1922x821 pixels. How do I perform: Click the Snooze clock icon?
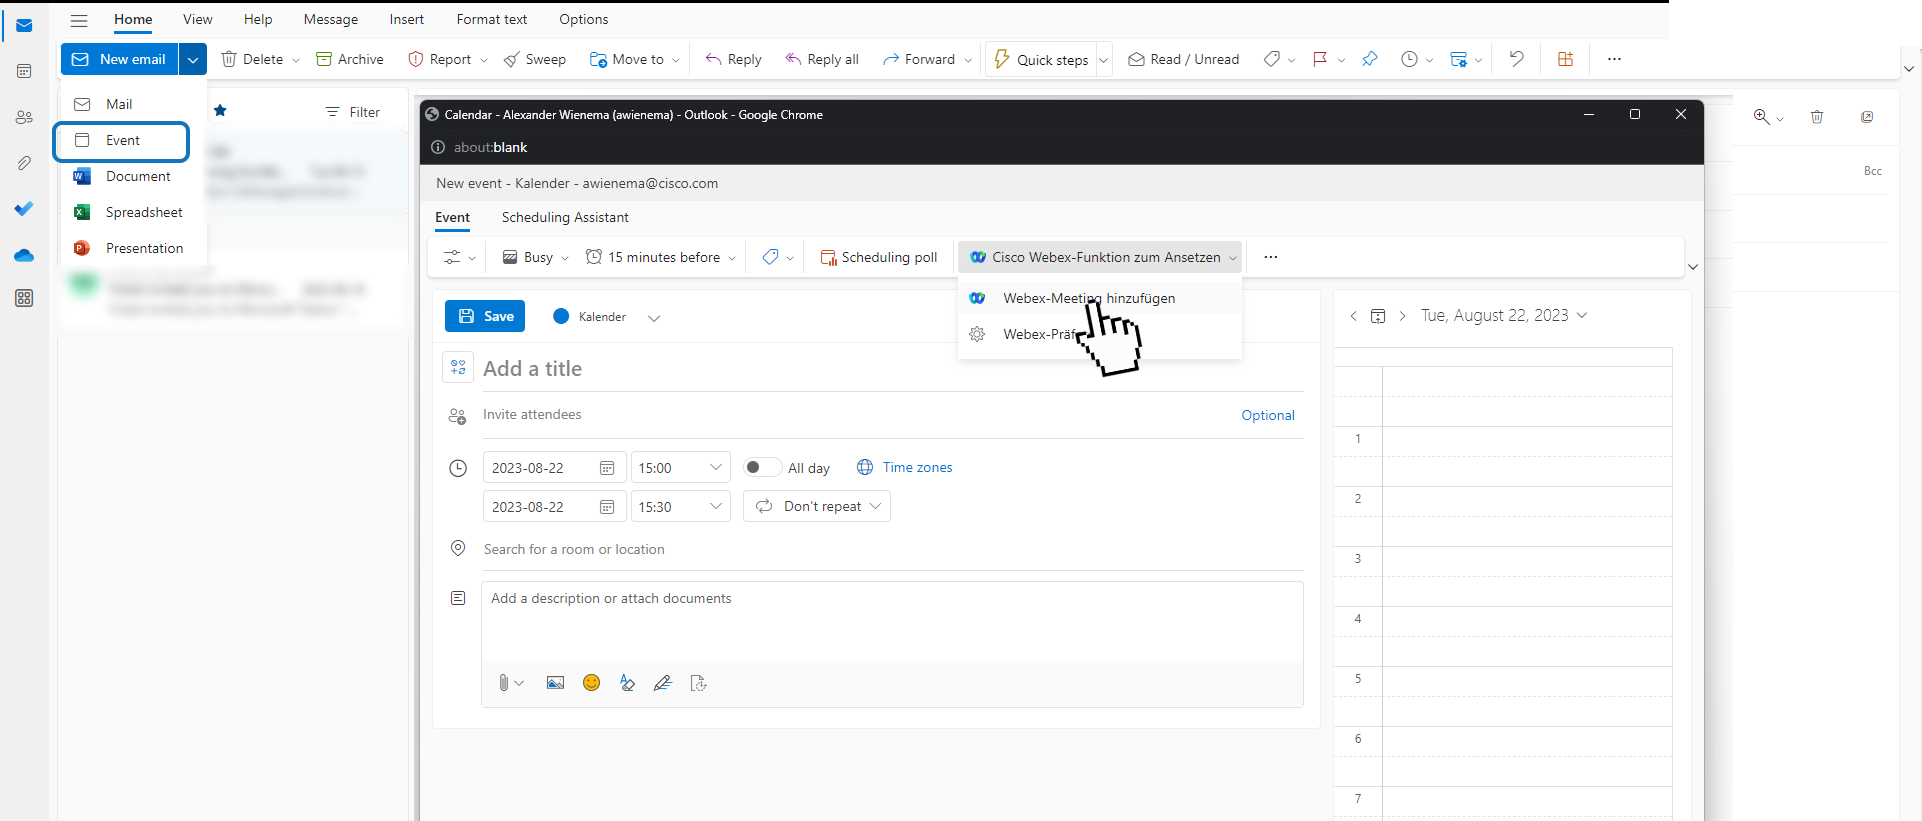(x=1409, y=59)
